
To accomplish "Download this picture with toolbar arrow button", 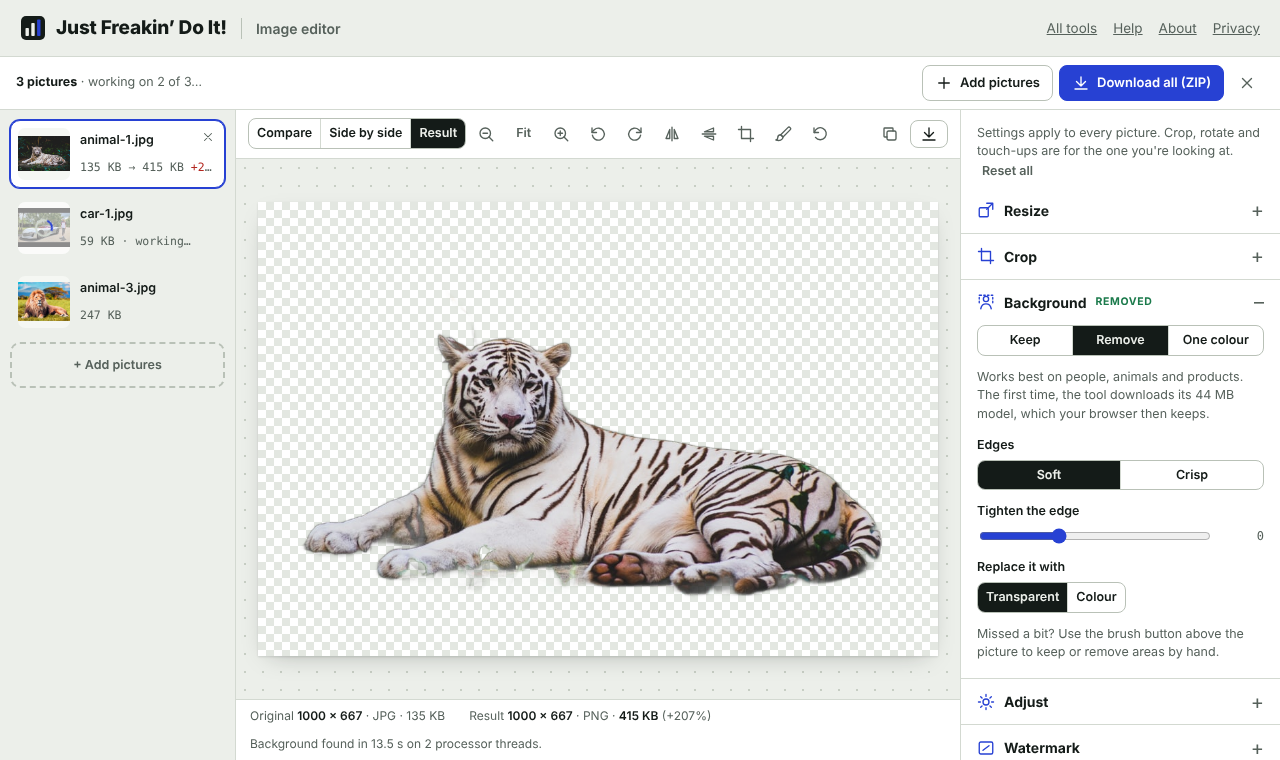I will (x=929, y=134).
